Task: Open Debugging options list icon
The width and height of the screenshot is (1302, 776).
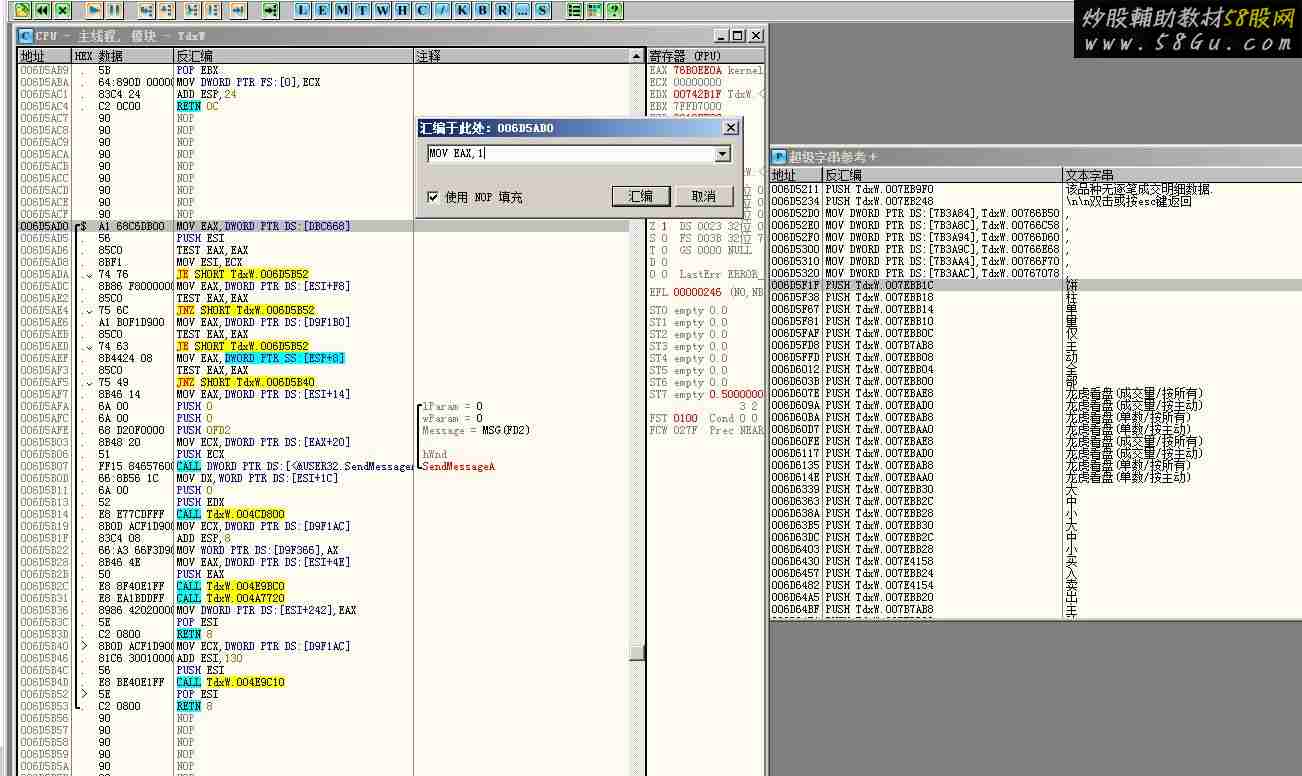Action: click(574, 10)
